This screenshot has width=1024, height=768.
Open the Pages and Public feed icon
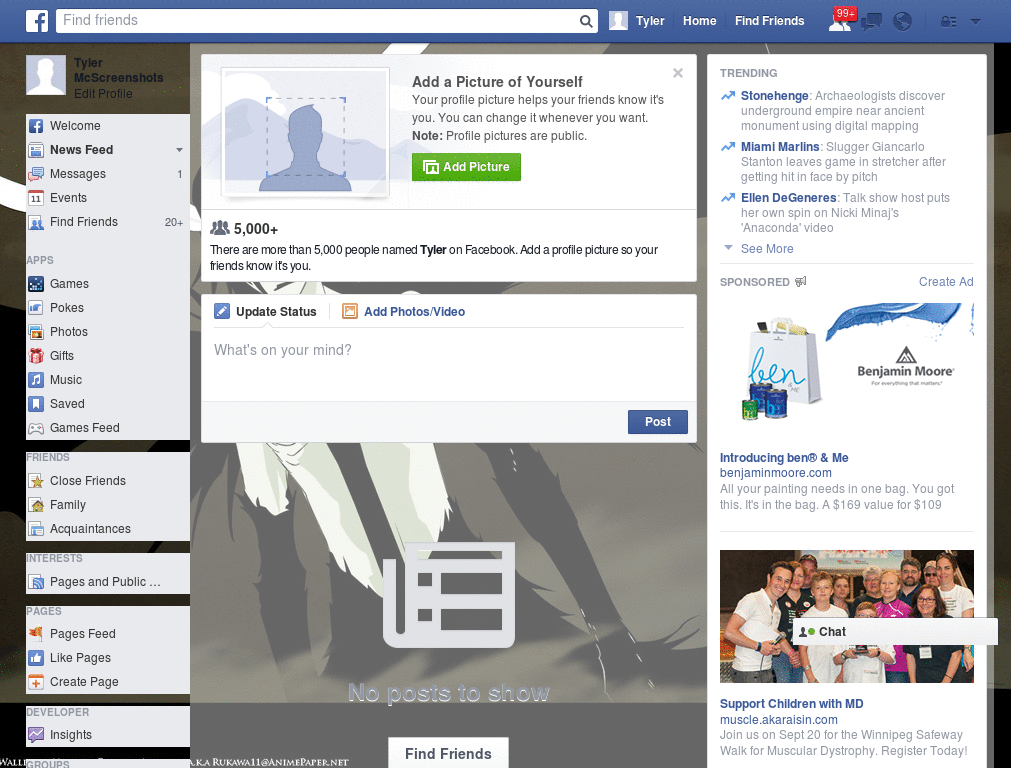(36, 582)
